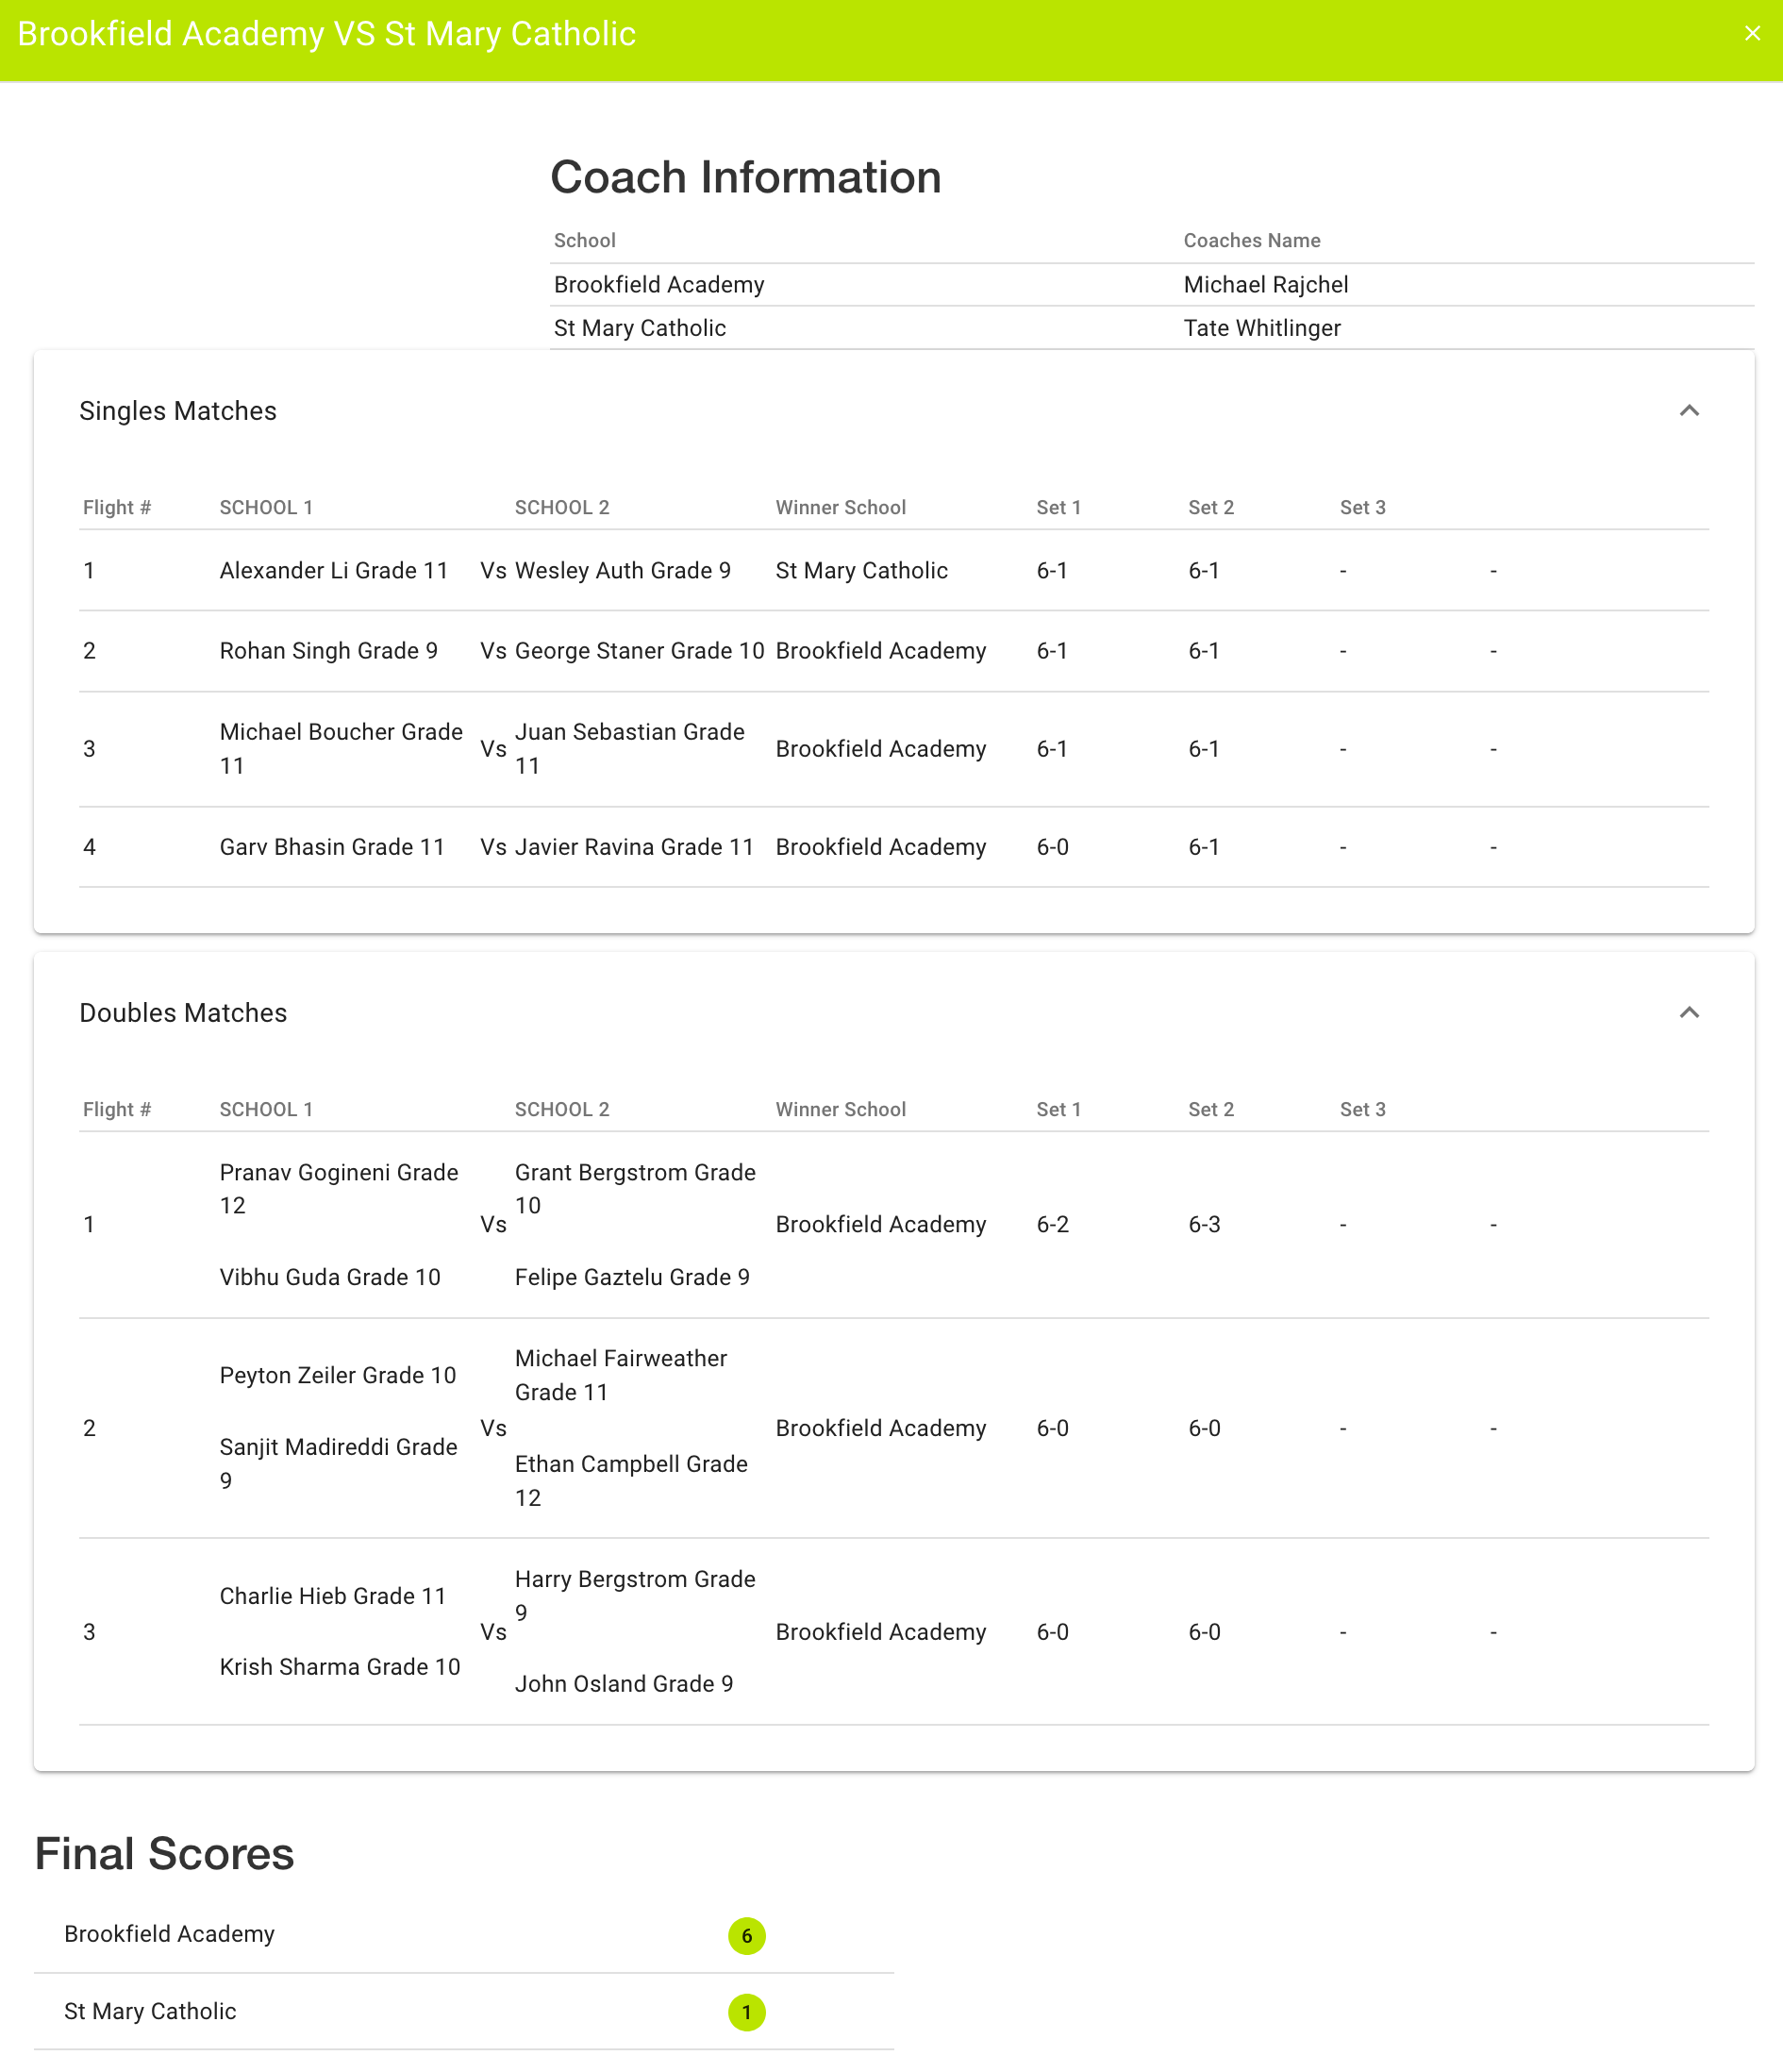Screen dimensions: 1783x2072
Task: Click Set 1 header in doubles table
Action: pyautogui.click(x=1058, y=1109)
